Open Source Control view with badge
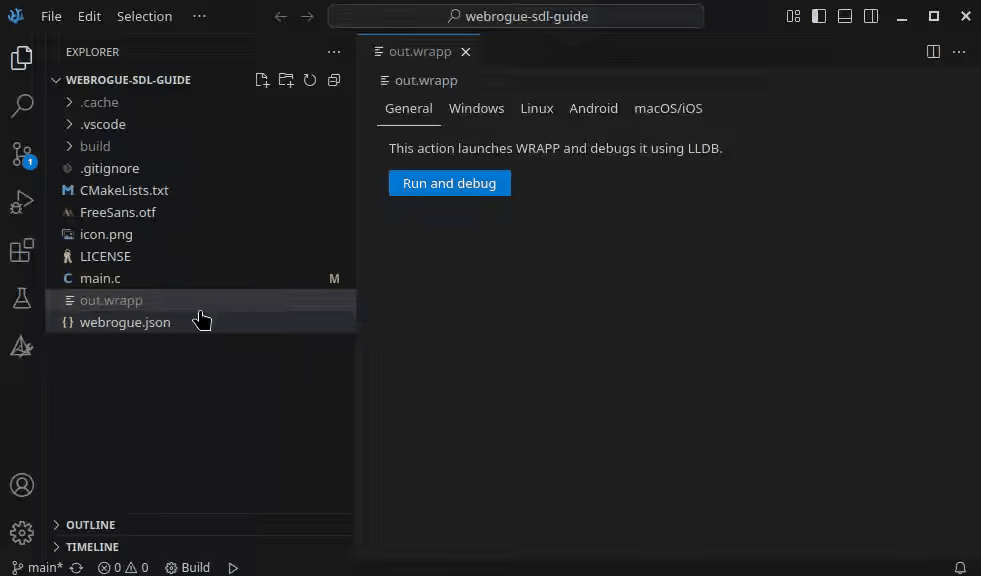The width and height of the screenshot is (981, 576). pyautogui.click(x=21, y=154)
